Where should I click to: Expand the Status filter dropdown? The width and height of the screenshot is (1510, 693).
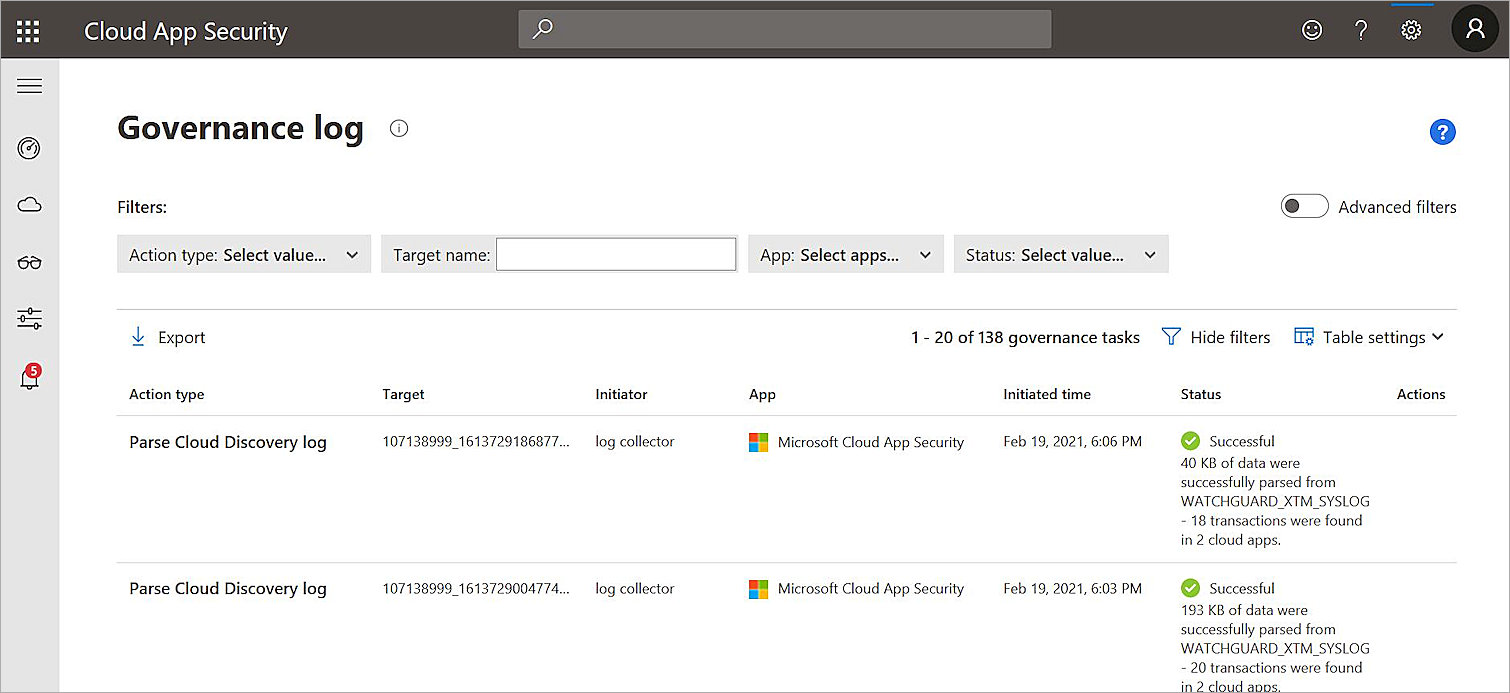coord(1060,254)
